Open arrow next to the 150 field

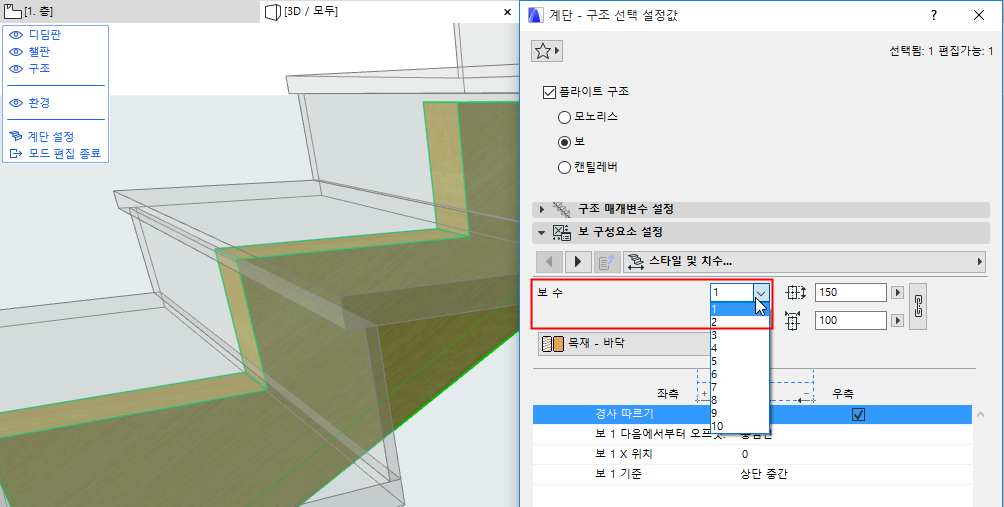click(897, 293)
